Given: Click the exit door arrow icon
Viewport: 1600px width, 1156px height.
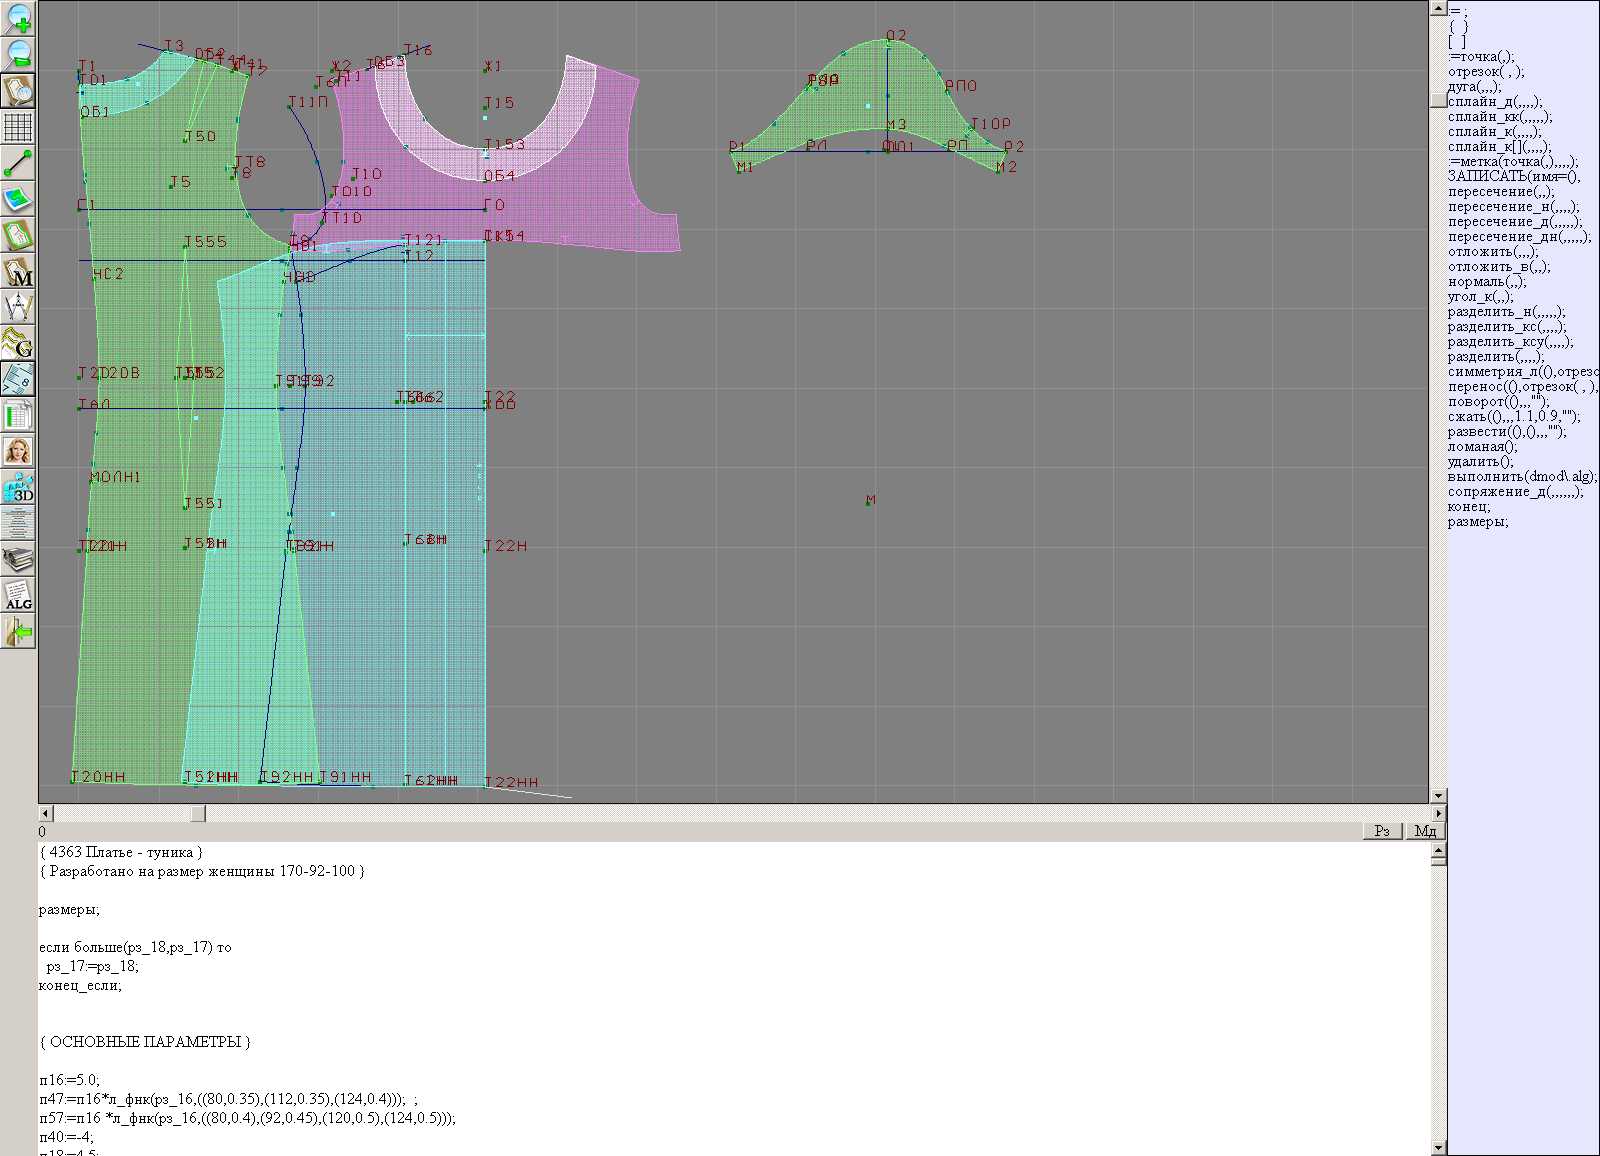Looking at the screenshot, I should click(x=18, y=632).
